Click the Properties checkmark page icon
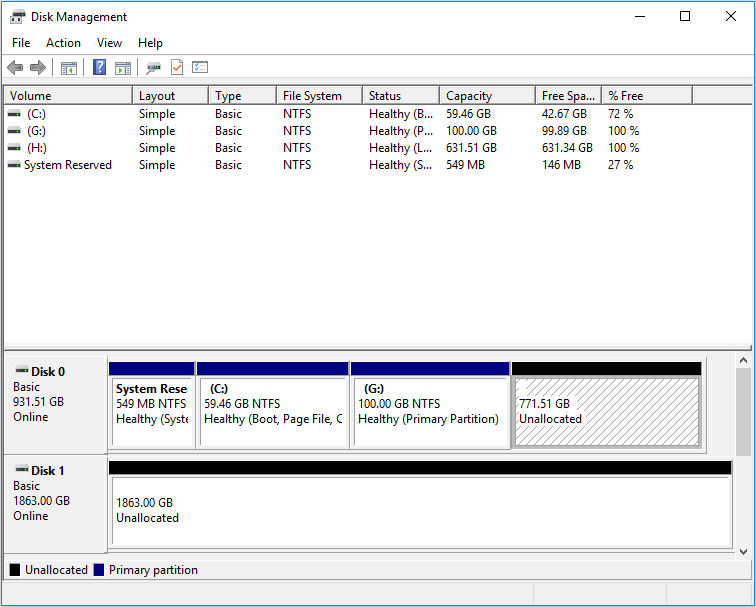Viewport: 756px width, 607px height. (177, 68)
